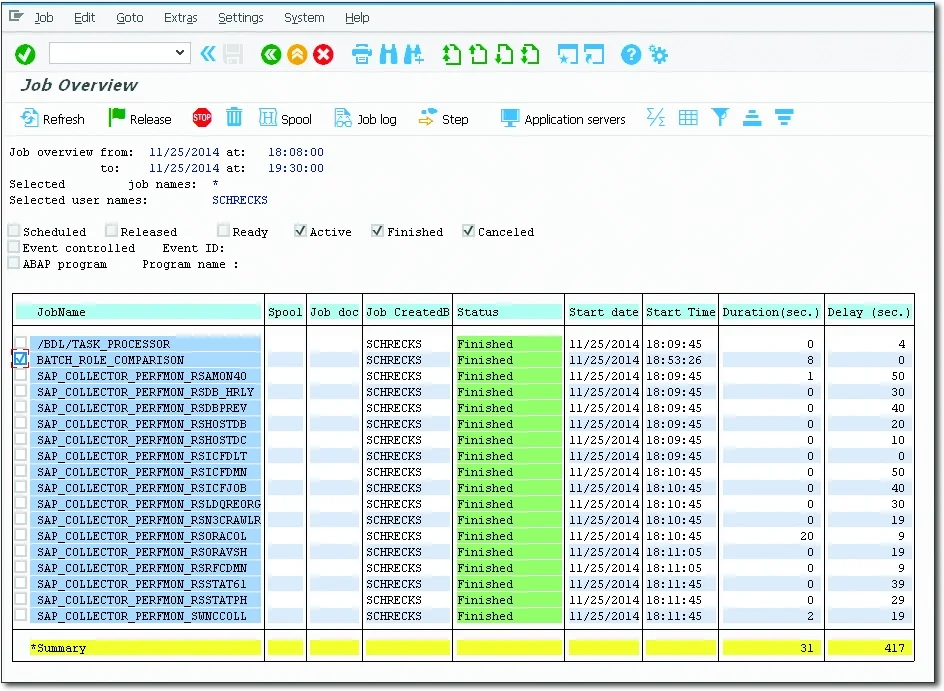
Task: Click the green Back icon
Action: 271,55
